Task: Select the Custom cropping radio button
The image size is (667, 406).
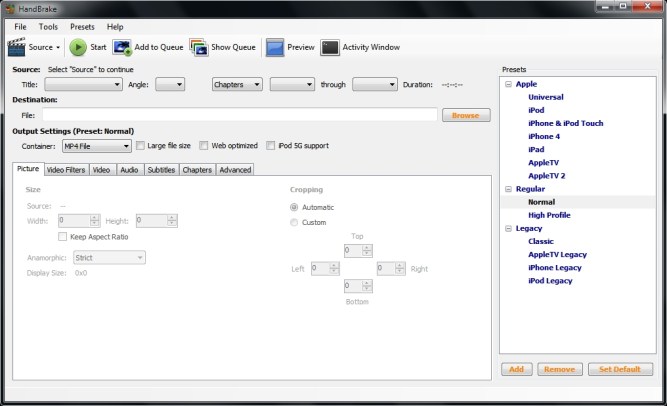Action: pyautogui.click(x=294, y=222)
